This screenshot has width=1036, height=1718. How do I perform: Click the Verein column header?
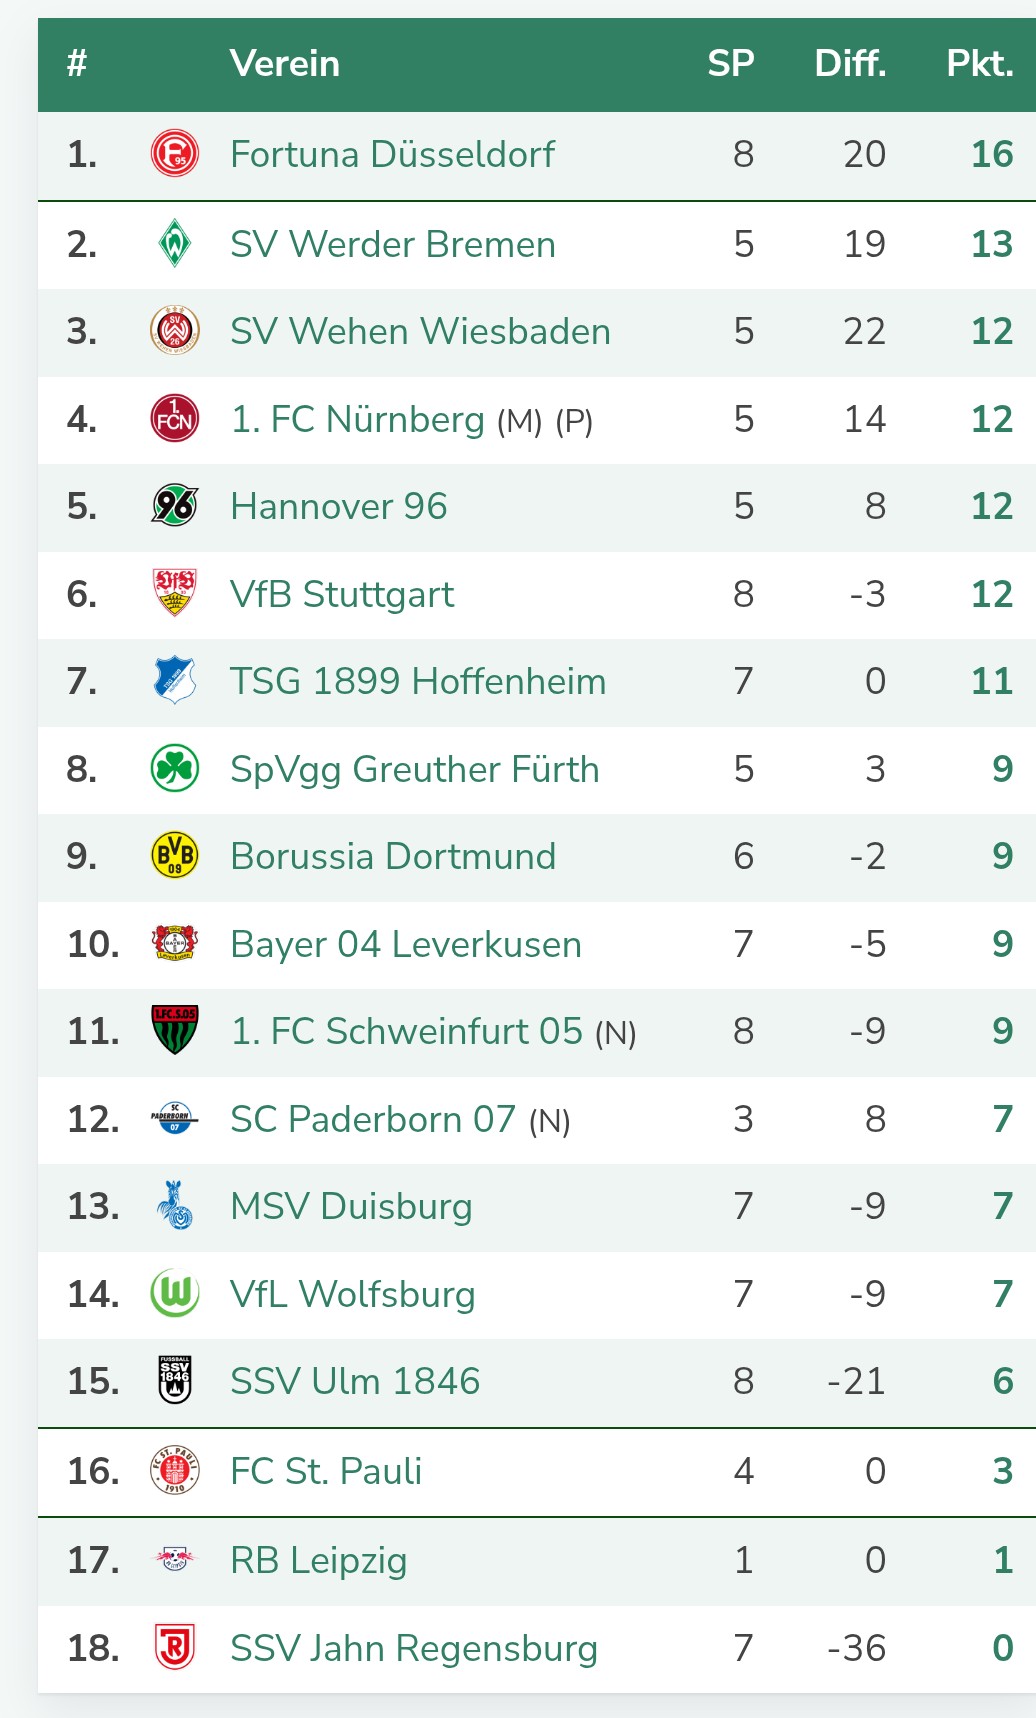click(x=285, y=64)
